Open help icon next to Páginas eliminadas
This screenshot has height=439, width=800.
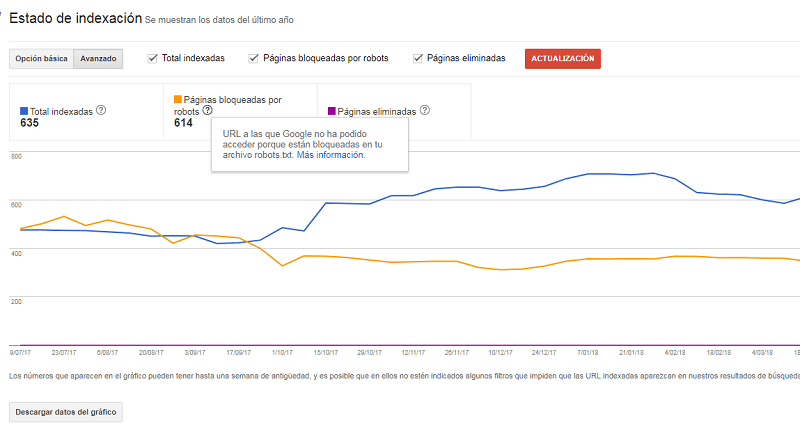[425, 111]
